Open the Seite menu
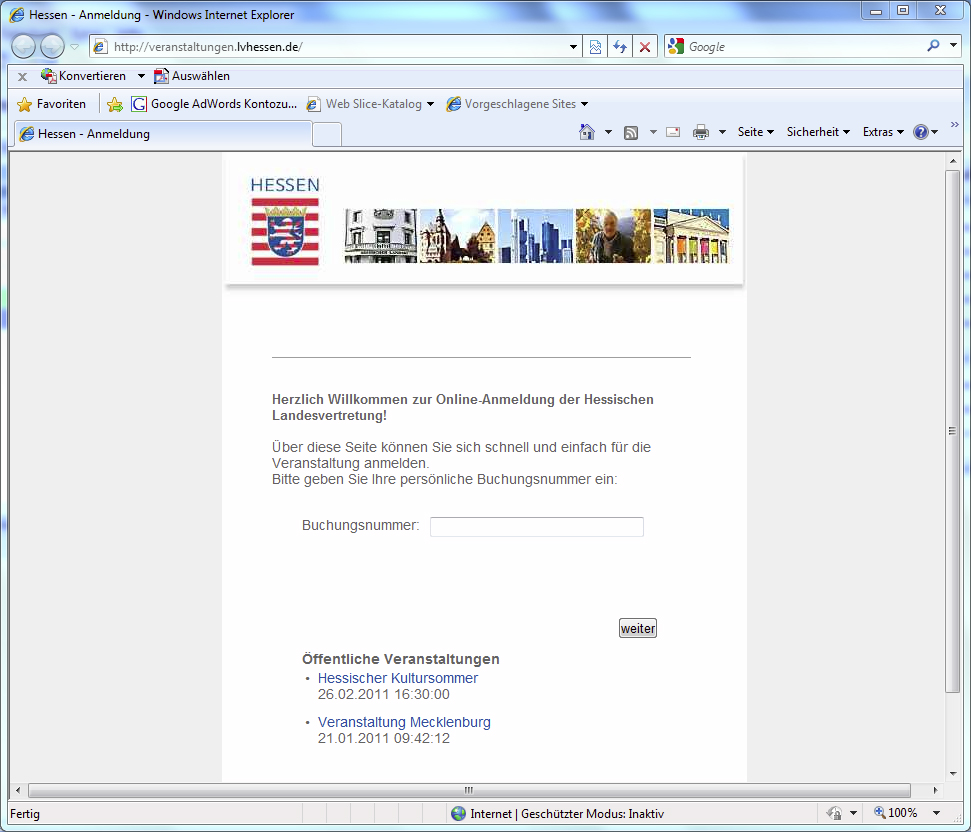The image size is (971, 832). [755, 132]
